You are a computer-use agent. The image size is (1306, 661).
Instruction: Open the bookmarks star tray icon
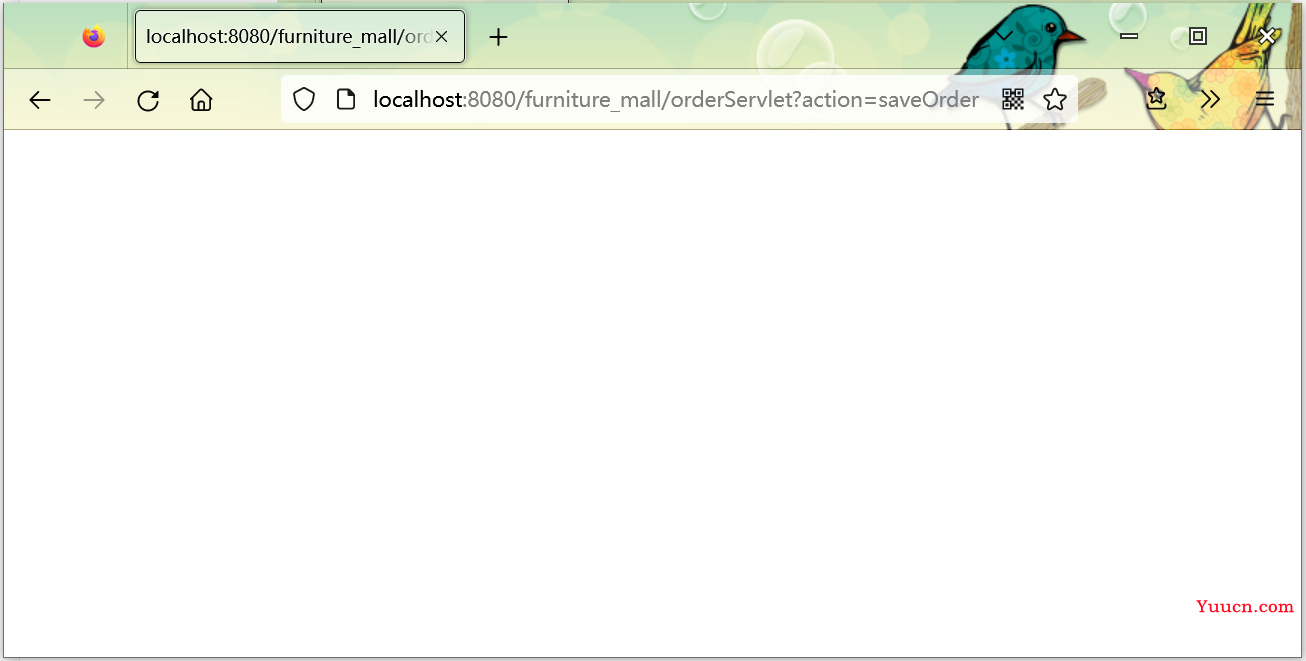(1157, 98)
